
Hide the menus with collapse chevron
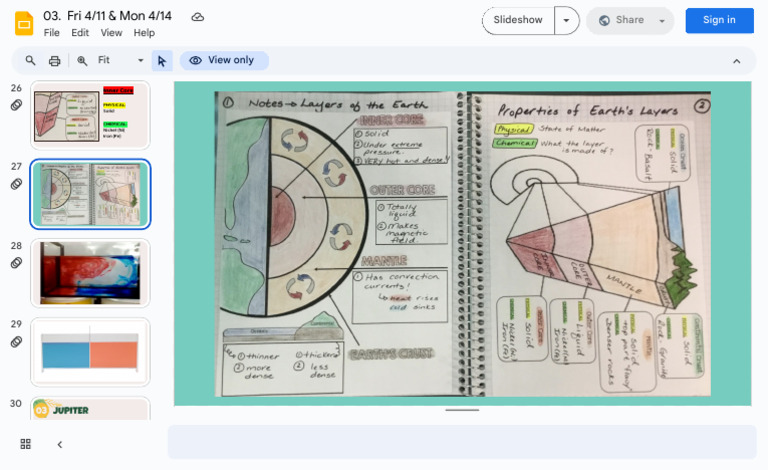(x=736, y=61)
